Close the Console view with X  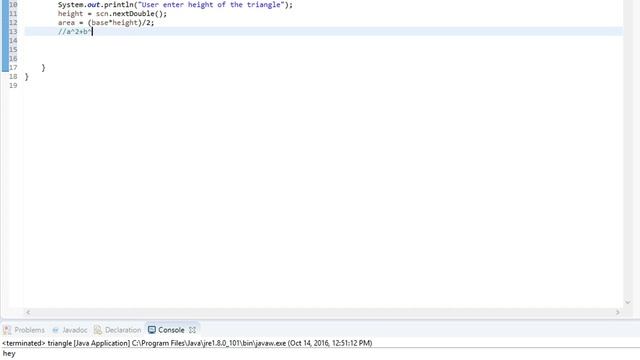point(192,330)
